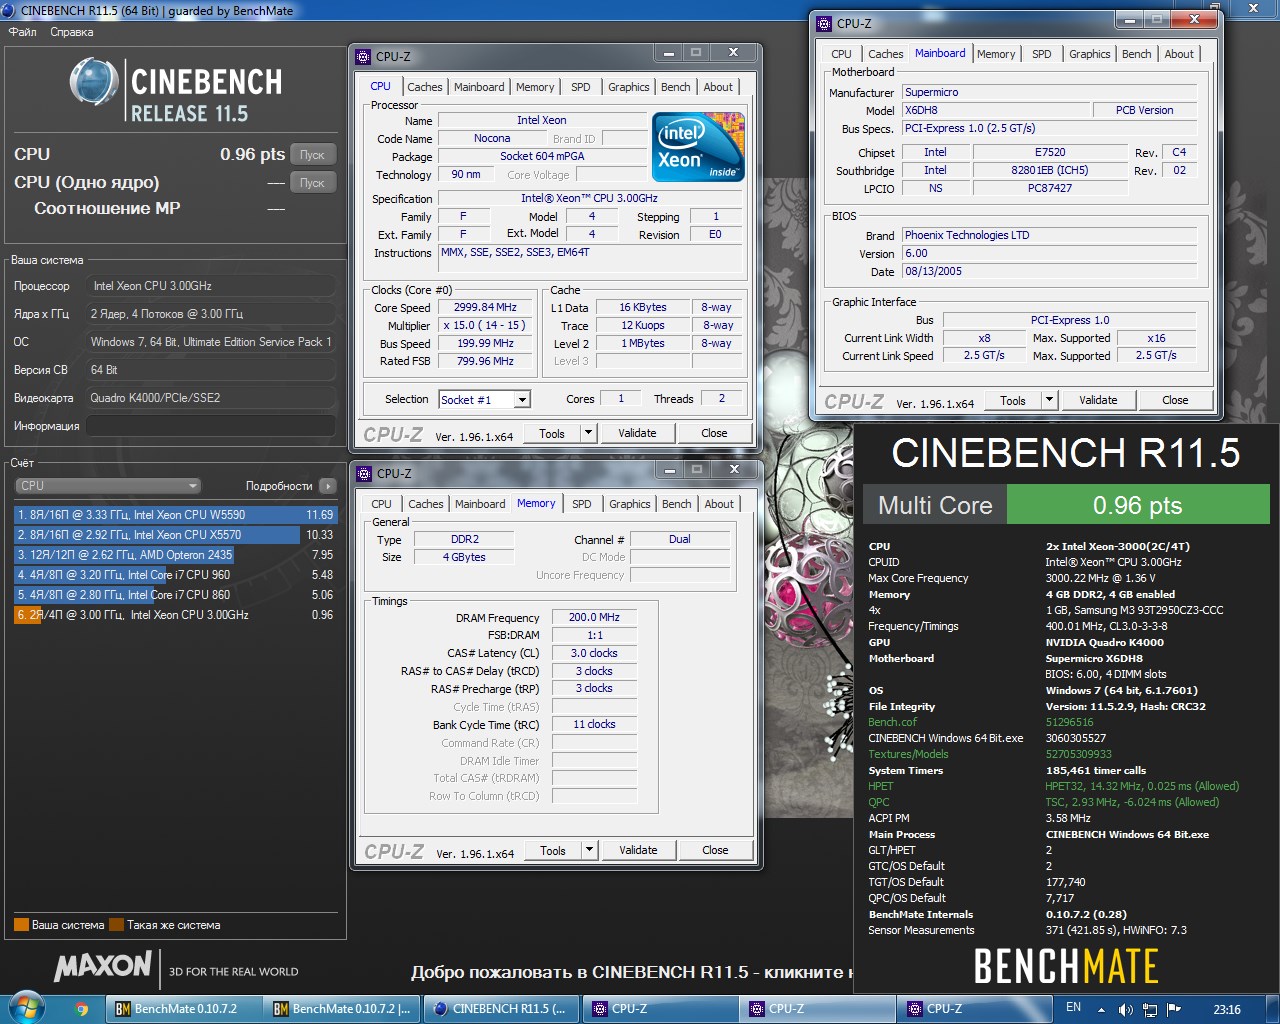The width and height of the screenshot is (1280, 1024).
Task: Select the Intel Xeon CPU W5590 ranking row
Action: [175, 515]
